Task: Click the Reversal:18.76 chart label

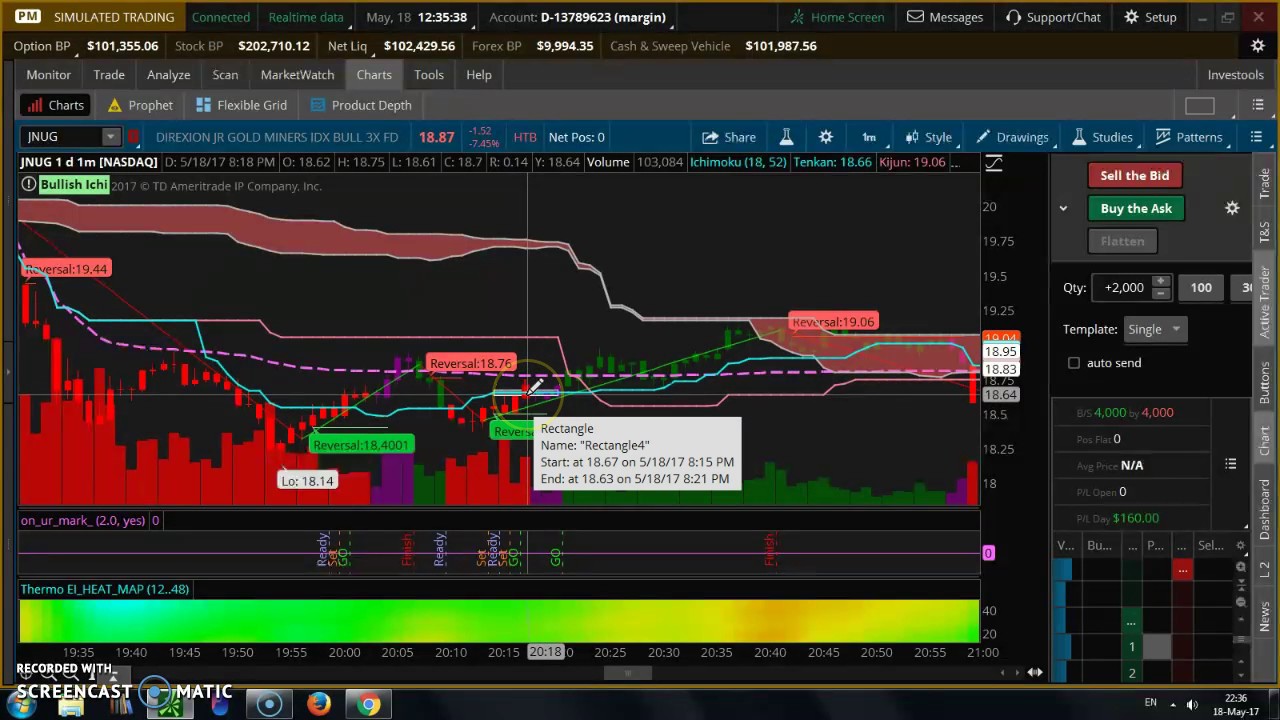Action: coord(470,364)
